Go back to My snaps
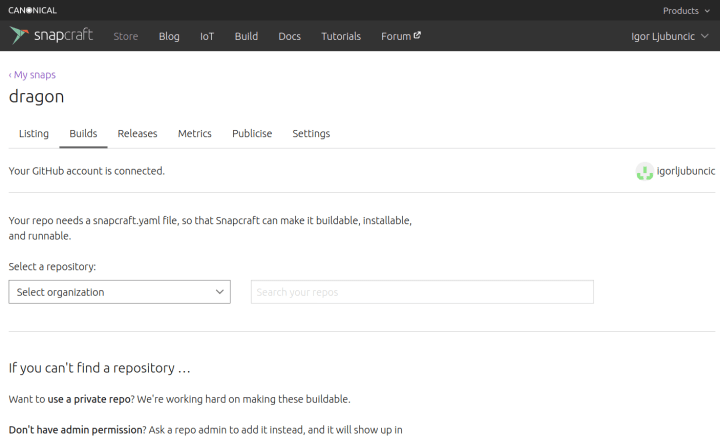This screenshot has width=720, height=436. click(x=32, y=75)
